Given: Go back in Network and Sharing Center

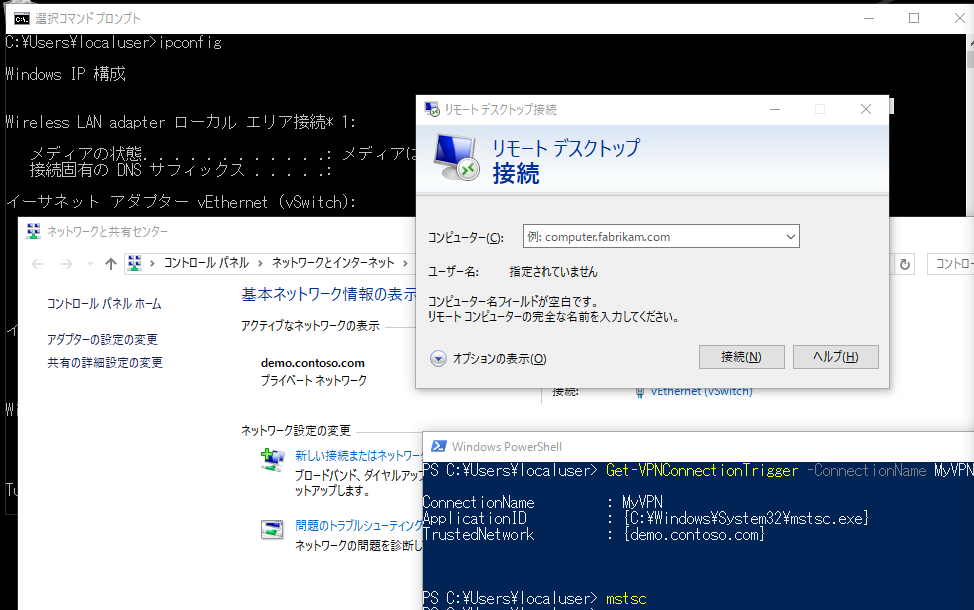Looking at the screenshot, I should (x=37, y=264).
